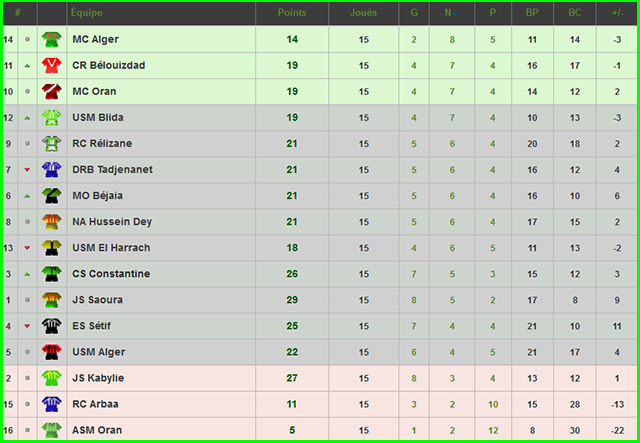
Task: Click the ES Sétif black jersey icon
Action: [50, 326]
